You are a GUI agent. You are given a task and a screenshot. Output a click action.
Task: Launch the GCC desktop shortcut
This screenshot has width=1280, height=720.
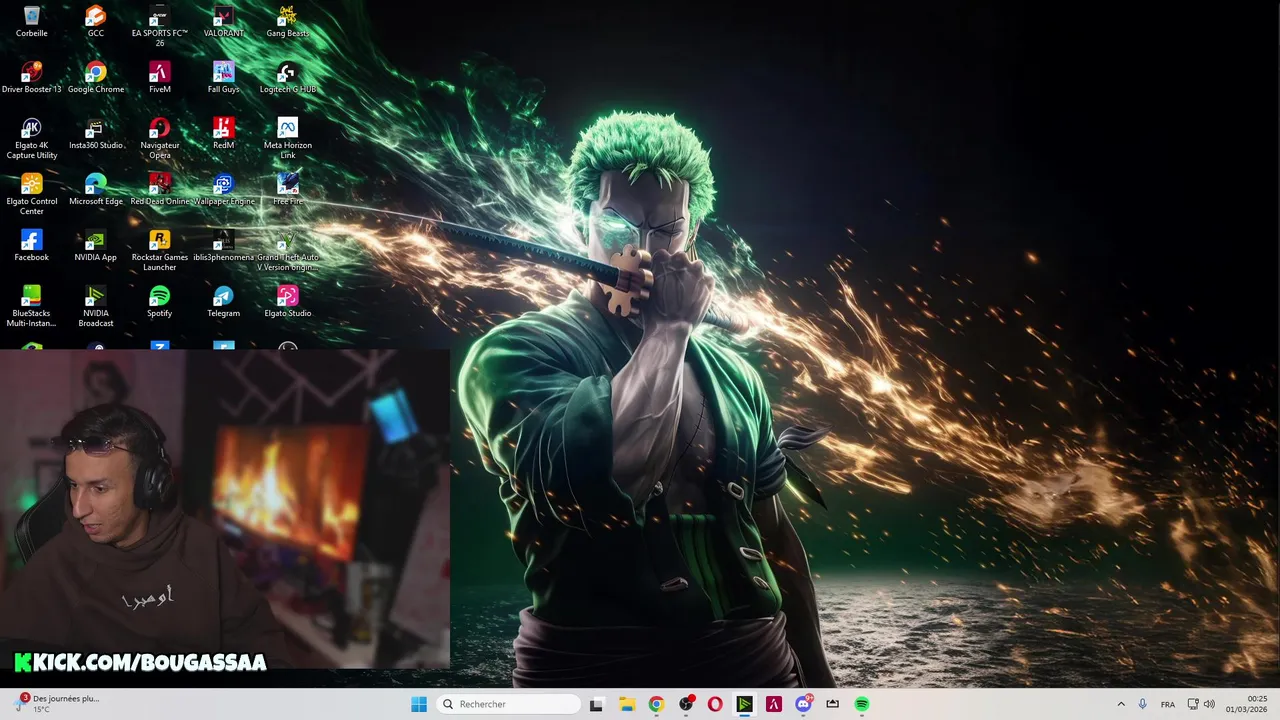pos(95,21)
